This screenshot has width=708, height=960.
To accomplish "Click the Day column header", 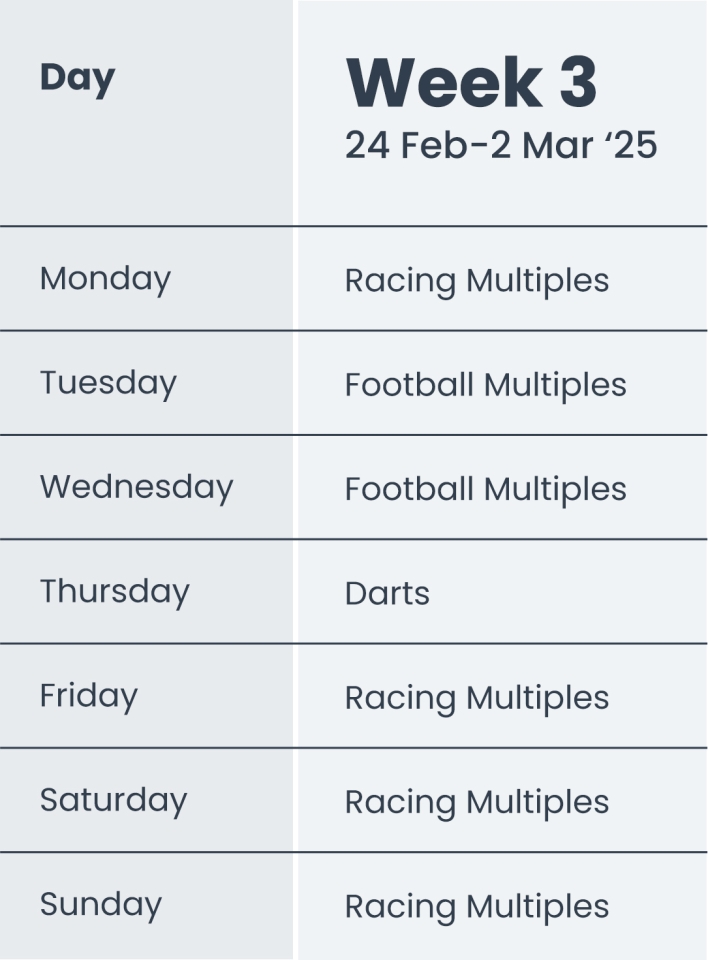I will tap(78, 78).
